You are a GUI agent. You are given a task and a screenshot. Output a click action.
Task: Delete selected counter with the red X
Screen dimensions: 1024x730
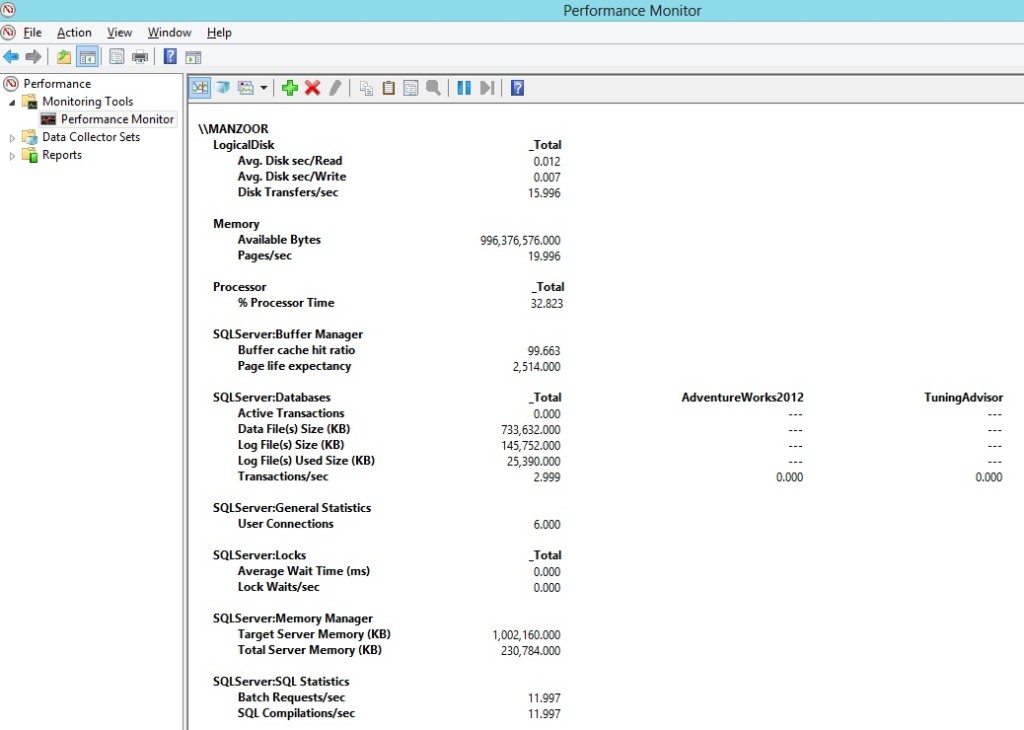click(x=313, y=87)
